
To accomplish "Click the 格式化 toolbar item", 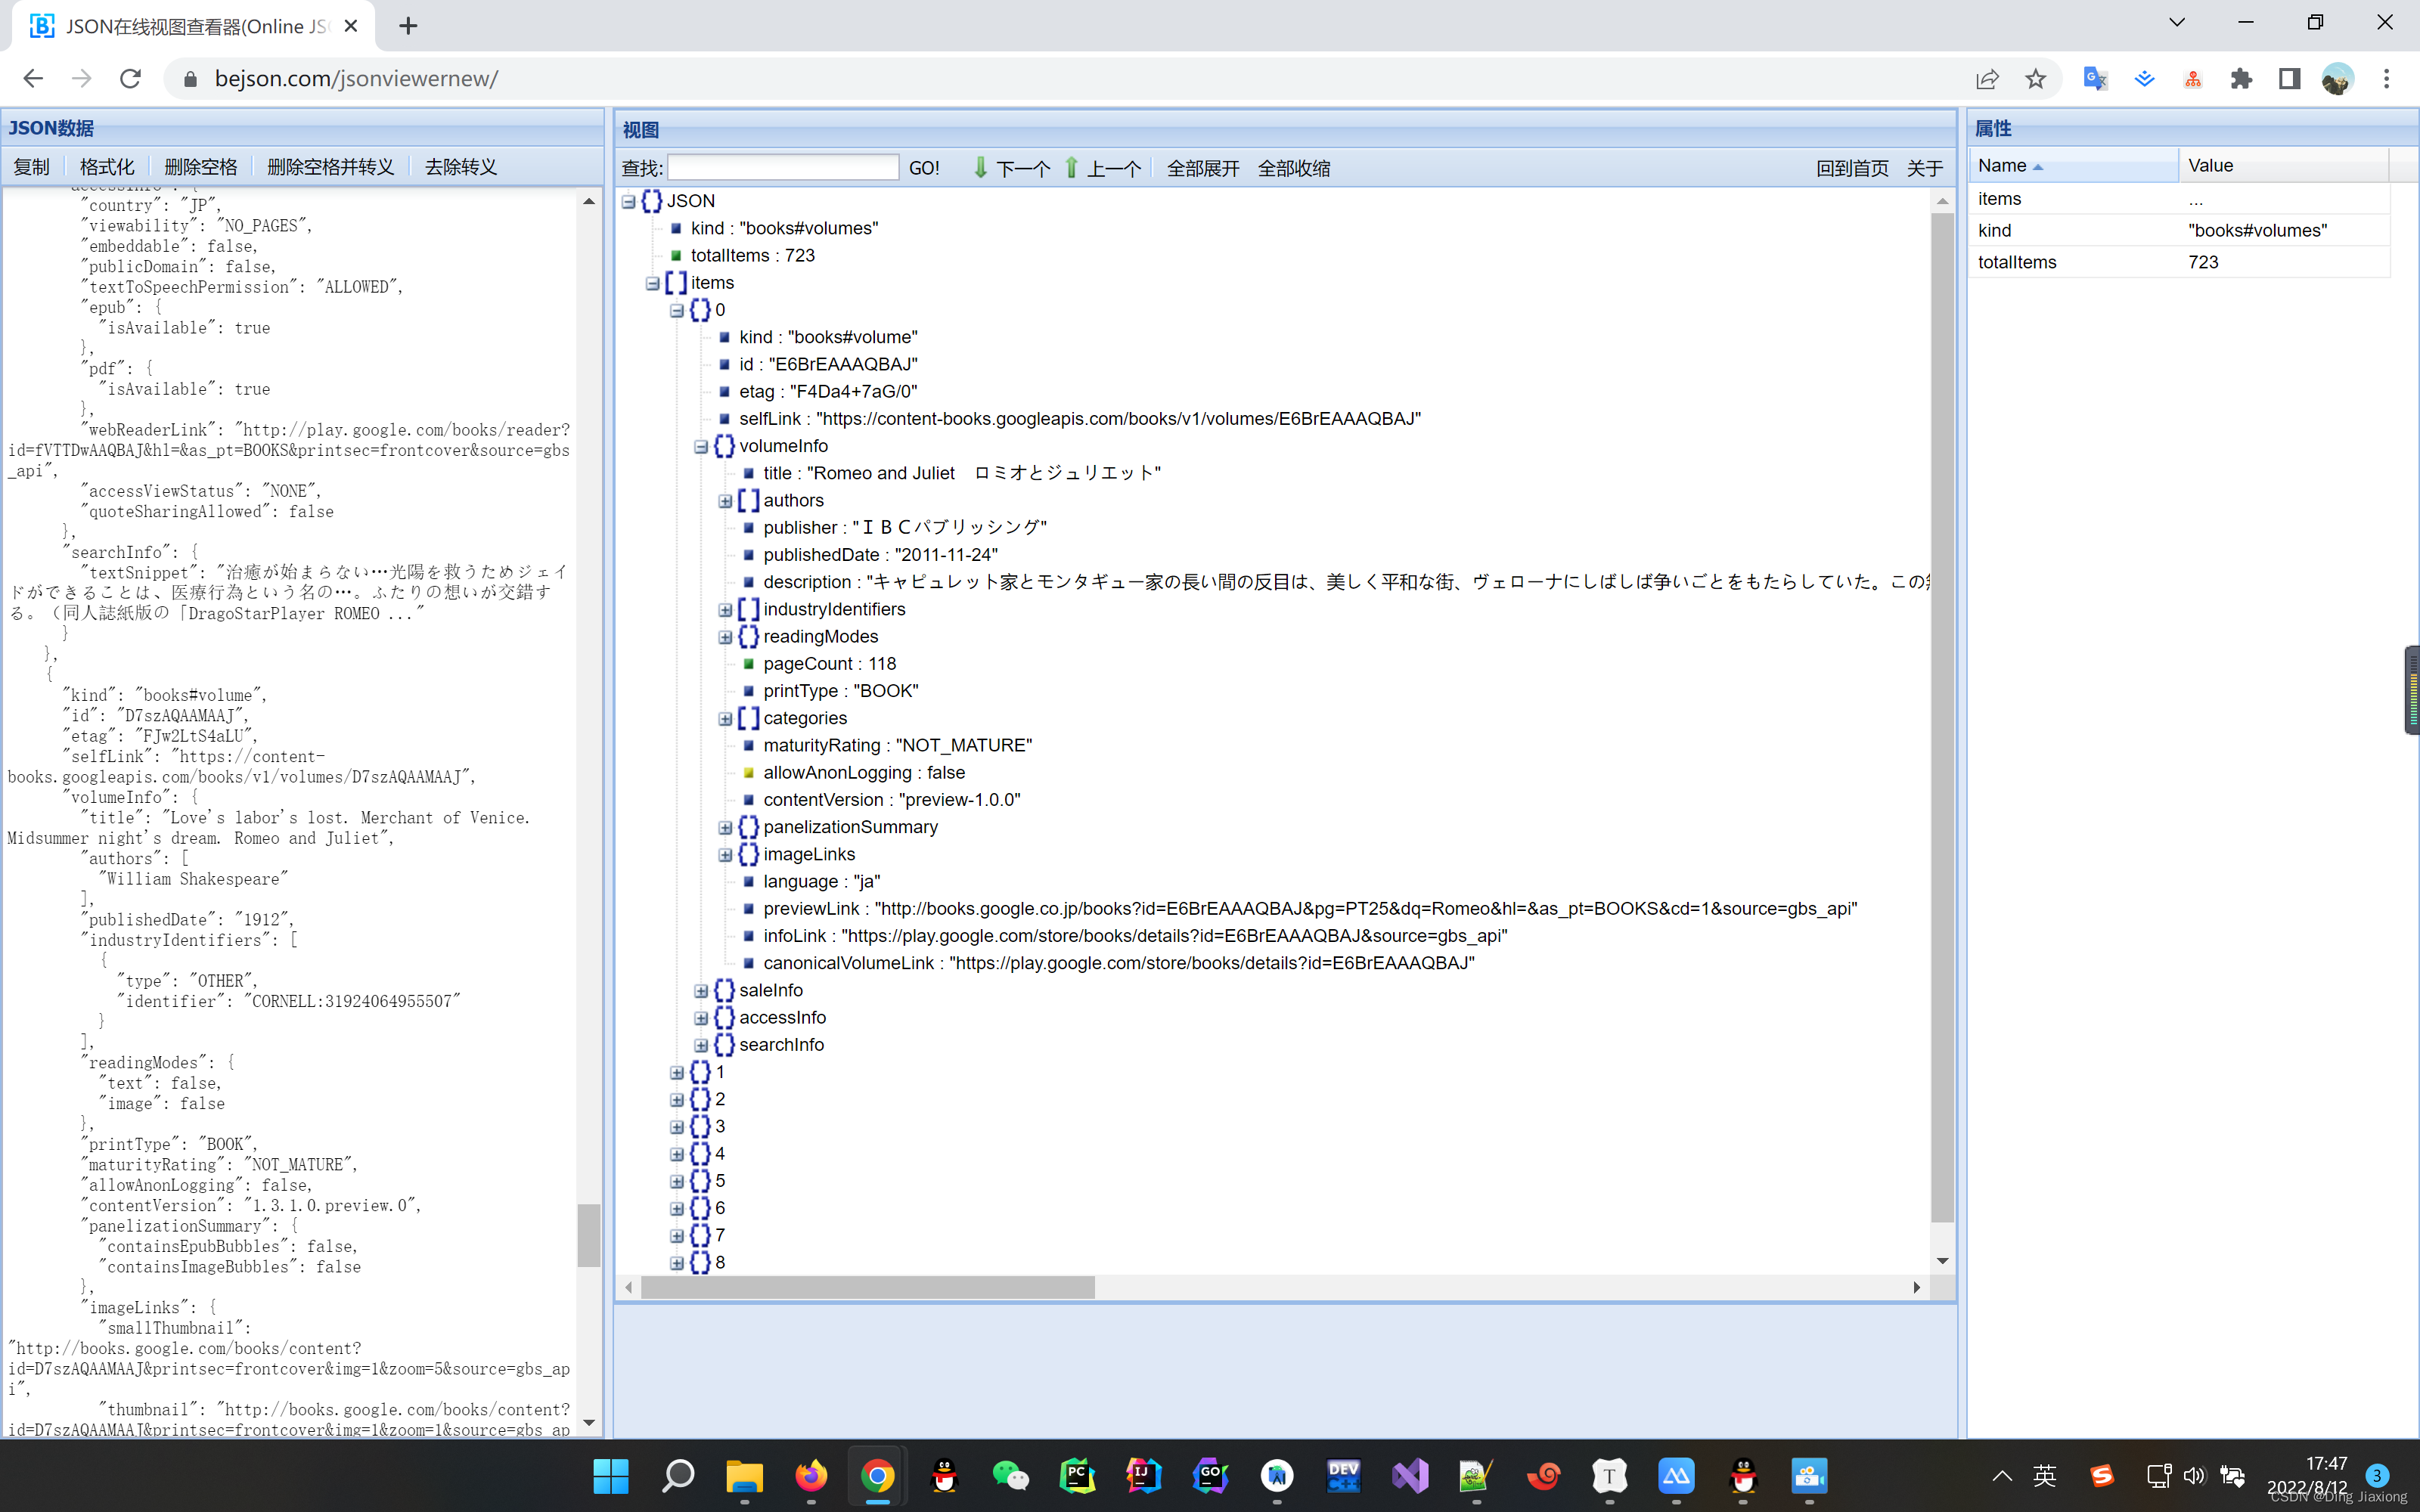I will click(106, 167).
